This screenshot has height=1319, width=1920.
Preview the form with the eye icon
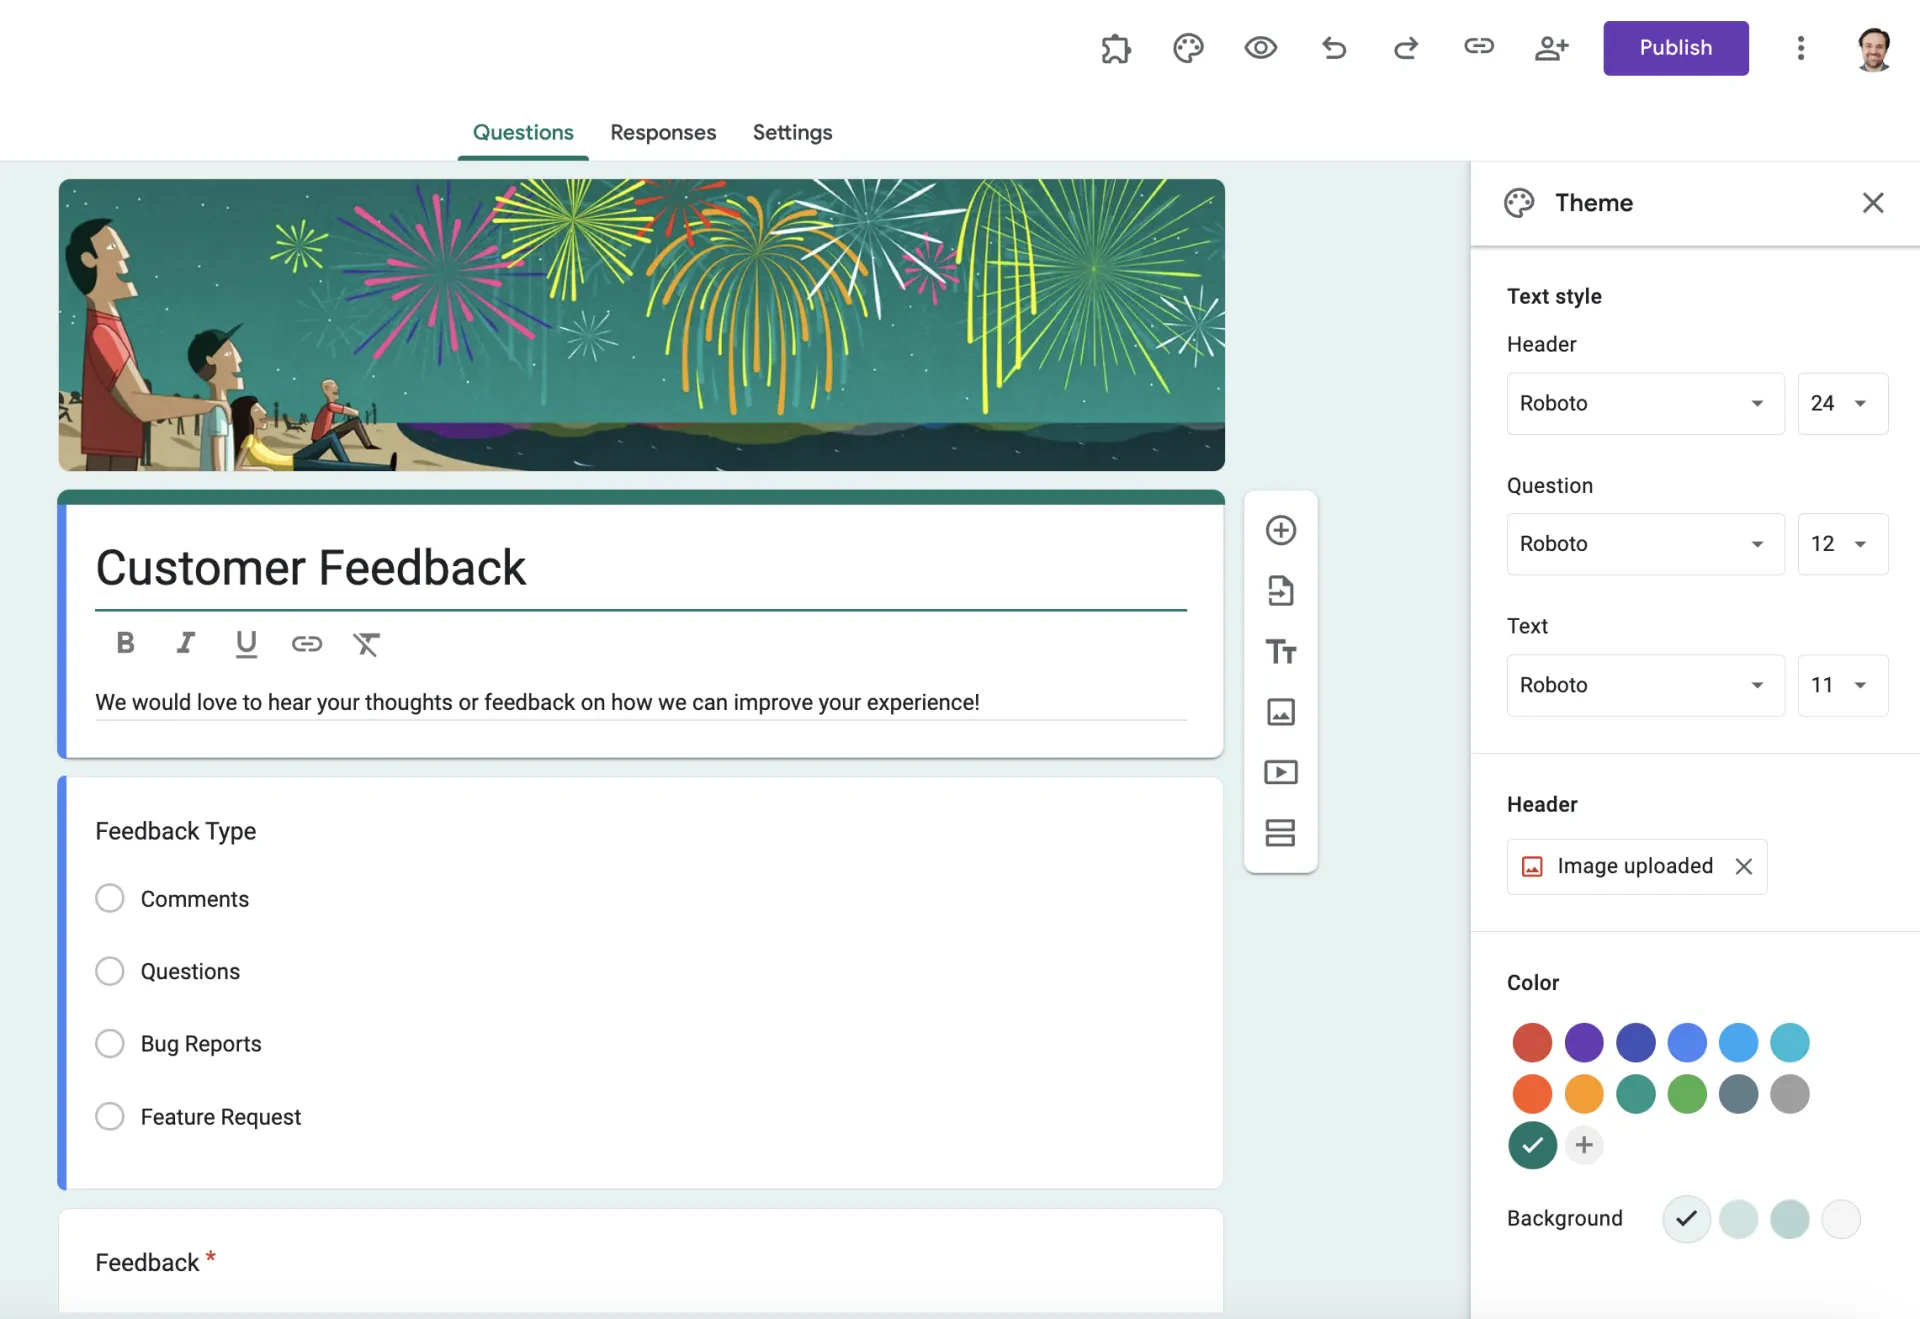(1260, 48)
